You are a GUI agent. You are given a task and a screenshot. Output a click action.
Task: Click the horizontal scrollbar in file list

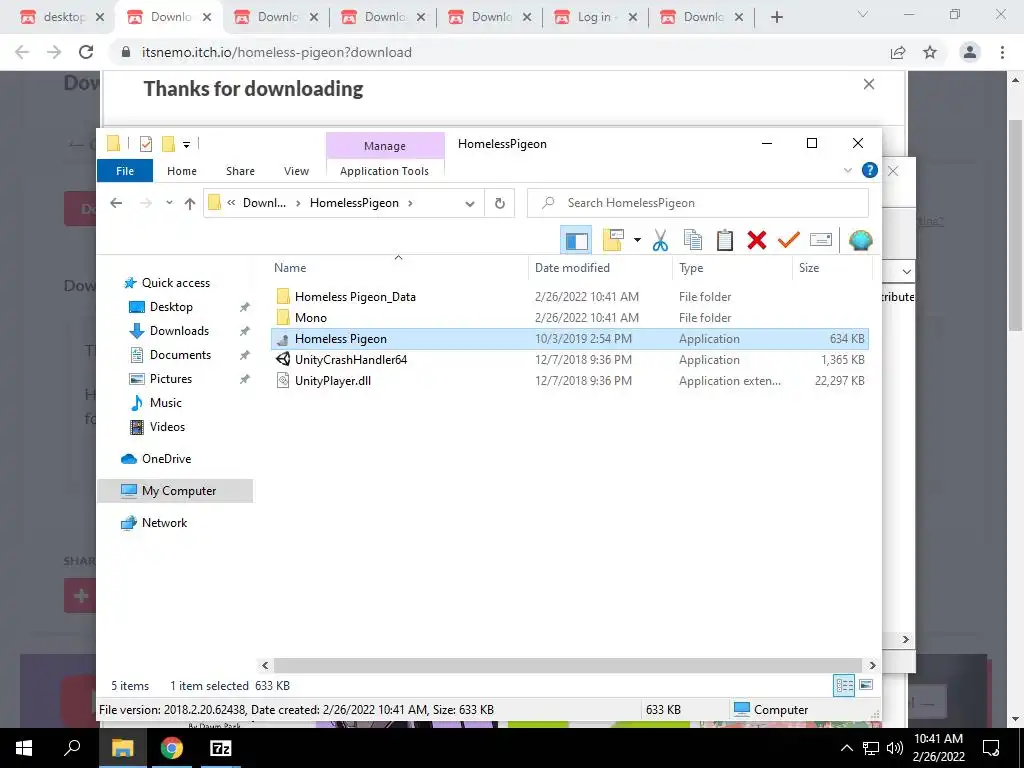tap(568, 665)
